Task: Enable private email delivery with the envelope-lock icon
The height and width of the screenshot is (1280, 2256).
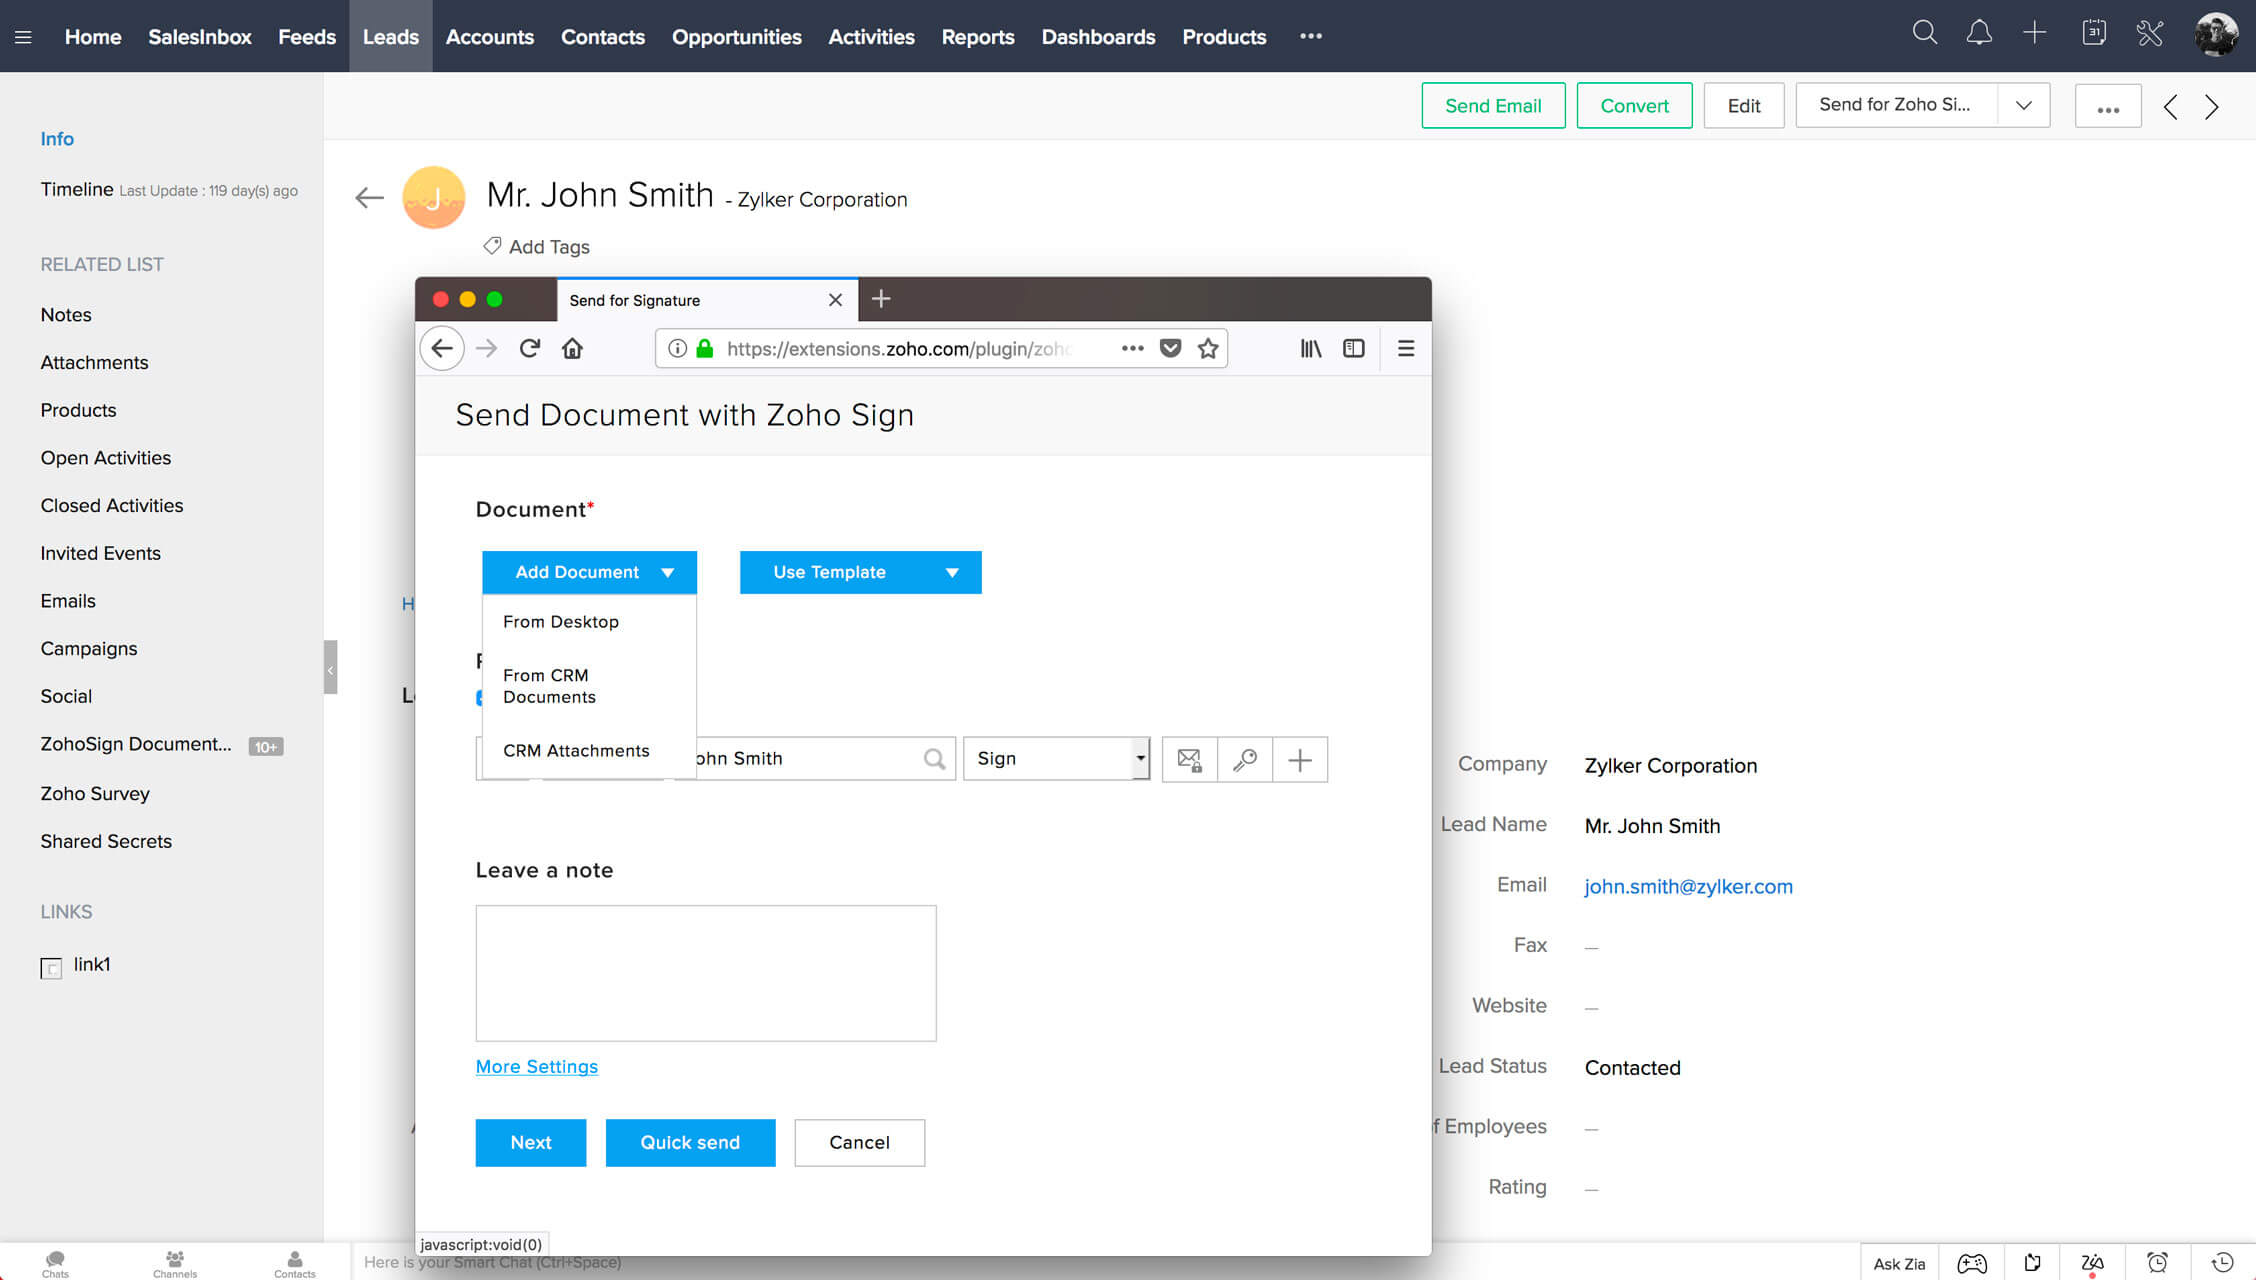Action: pos(1190,760)
